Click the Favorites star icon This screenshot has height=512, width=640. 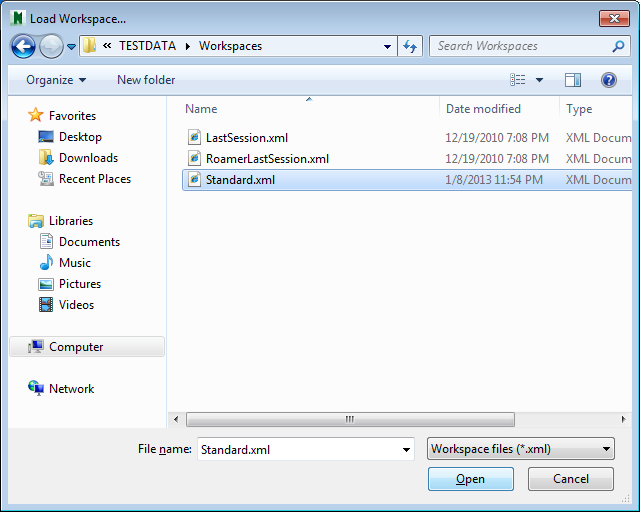(x=36, y=115)
